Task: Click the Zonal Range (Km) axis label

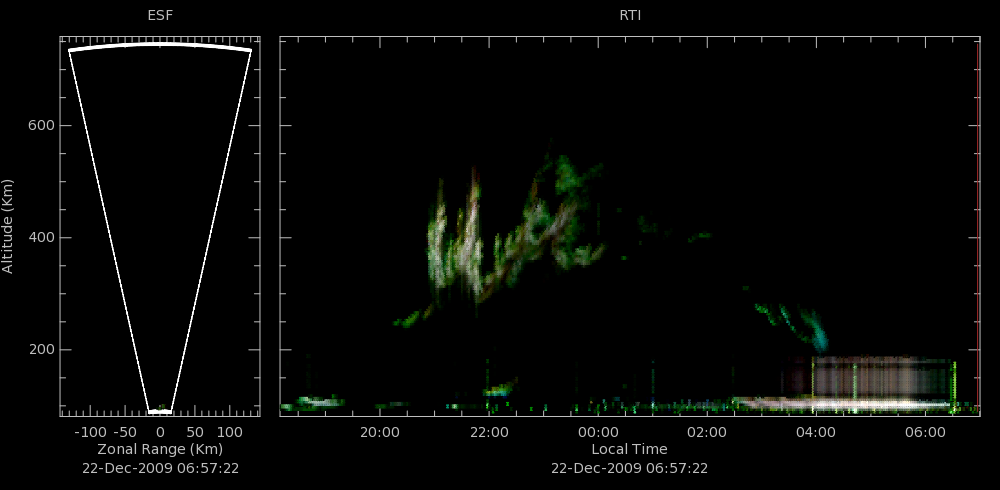Action: pos(160,449)
